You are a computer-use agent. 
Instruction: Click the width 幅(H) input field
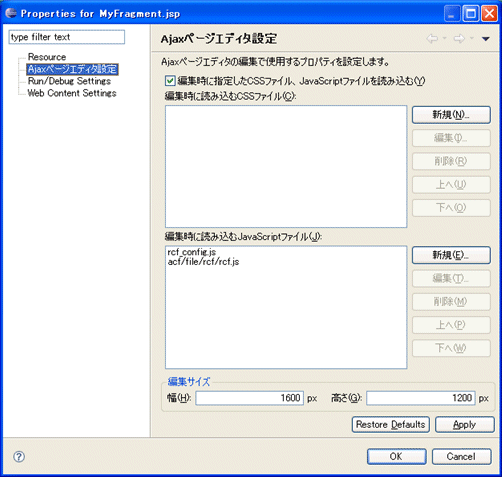click(x=249, y=398)
